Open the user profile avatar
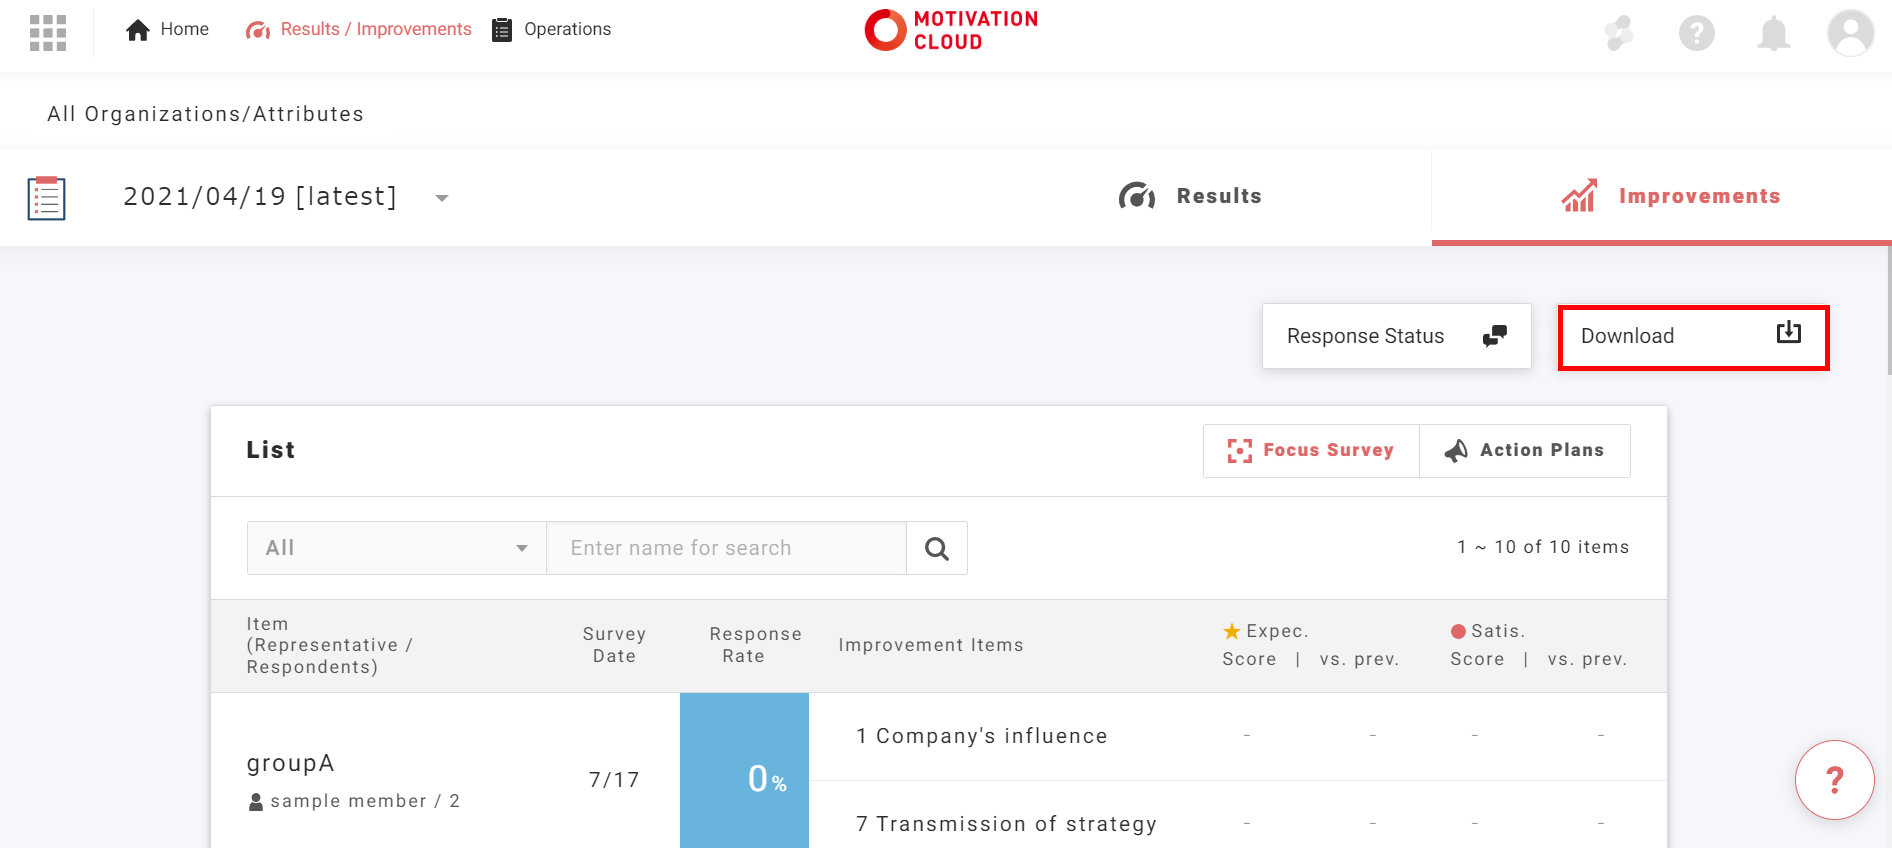1892x848 pixels. click(x=1850, y=33)
